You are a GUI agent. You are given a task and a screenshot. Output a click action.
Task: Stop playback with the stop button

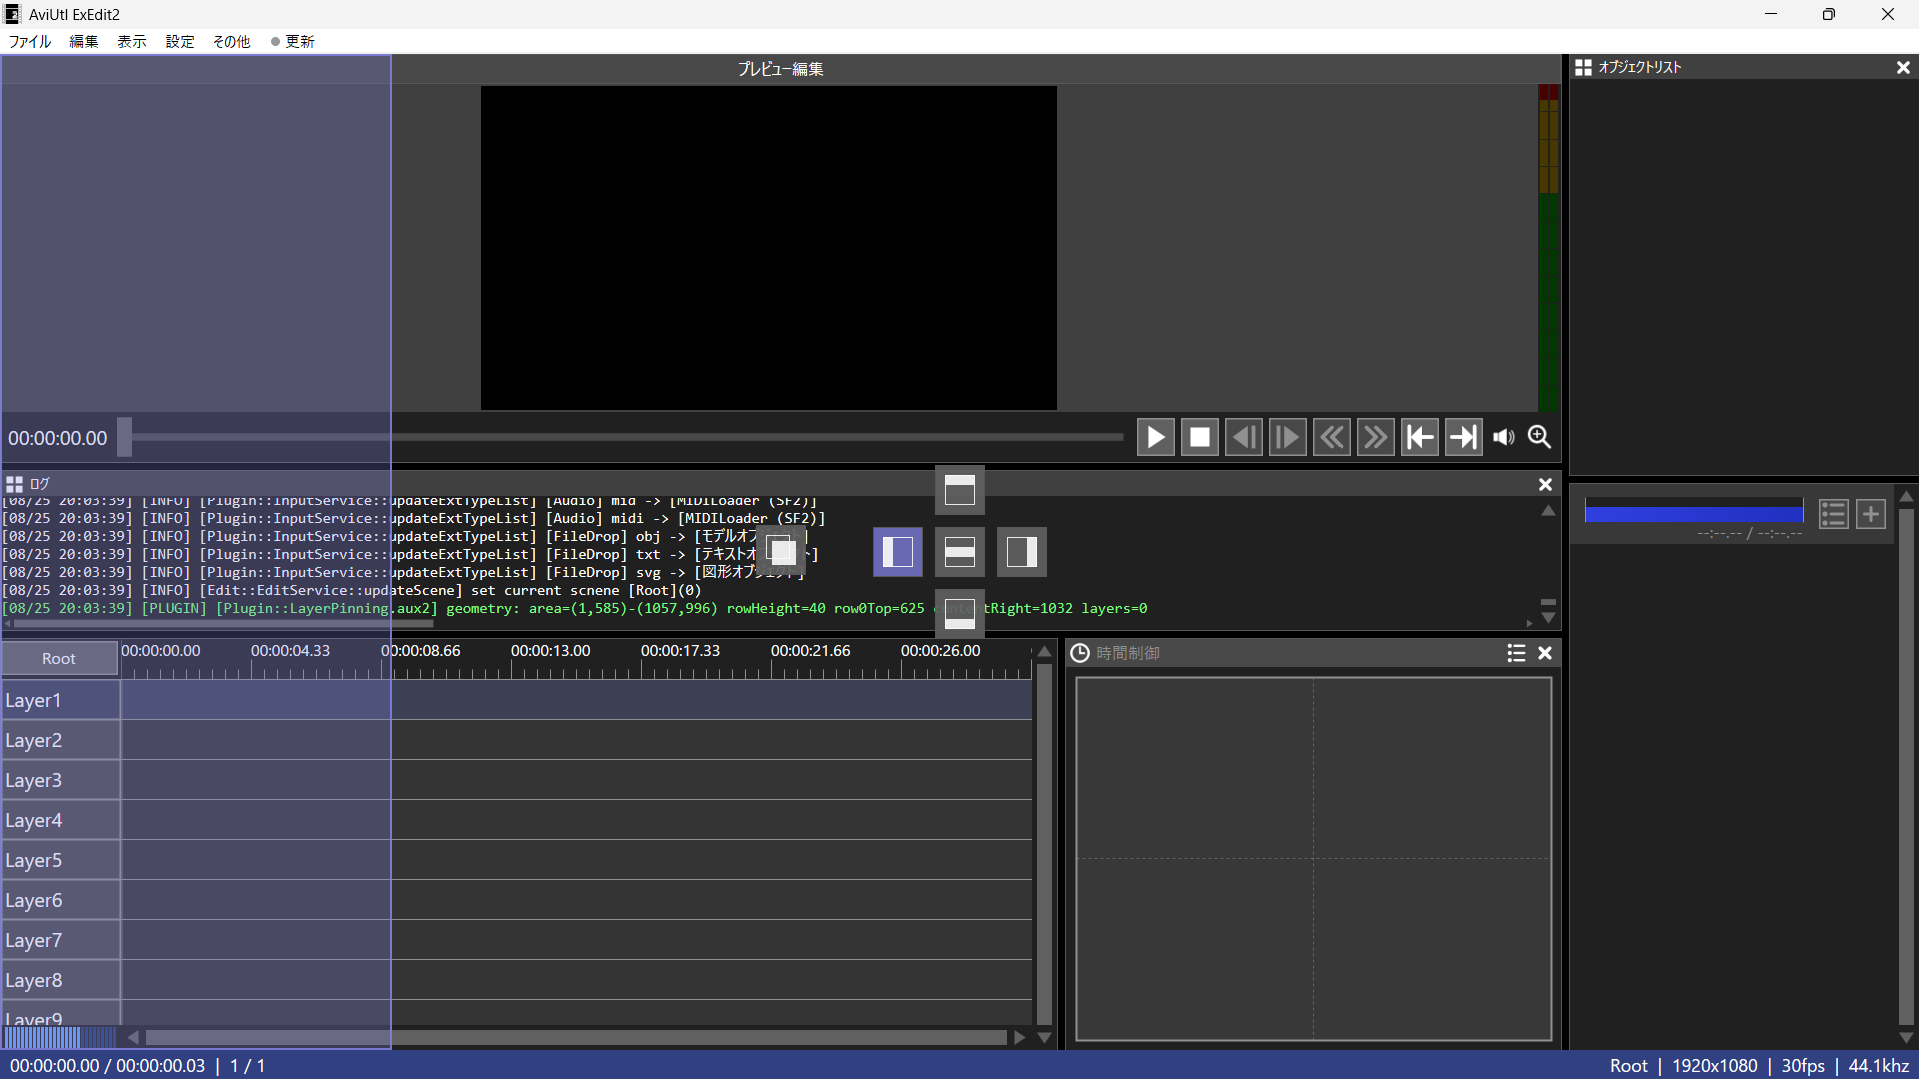(x=1199, y=438)
